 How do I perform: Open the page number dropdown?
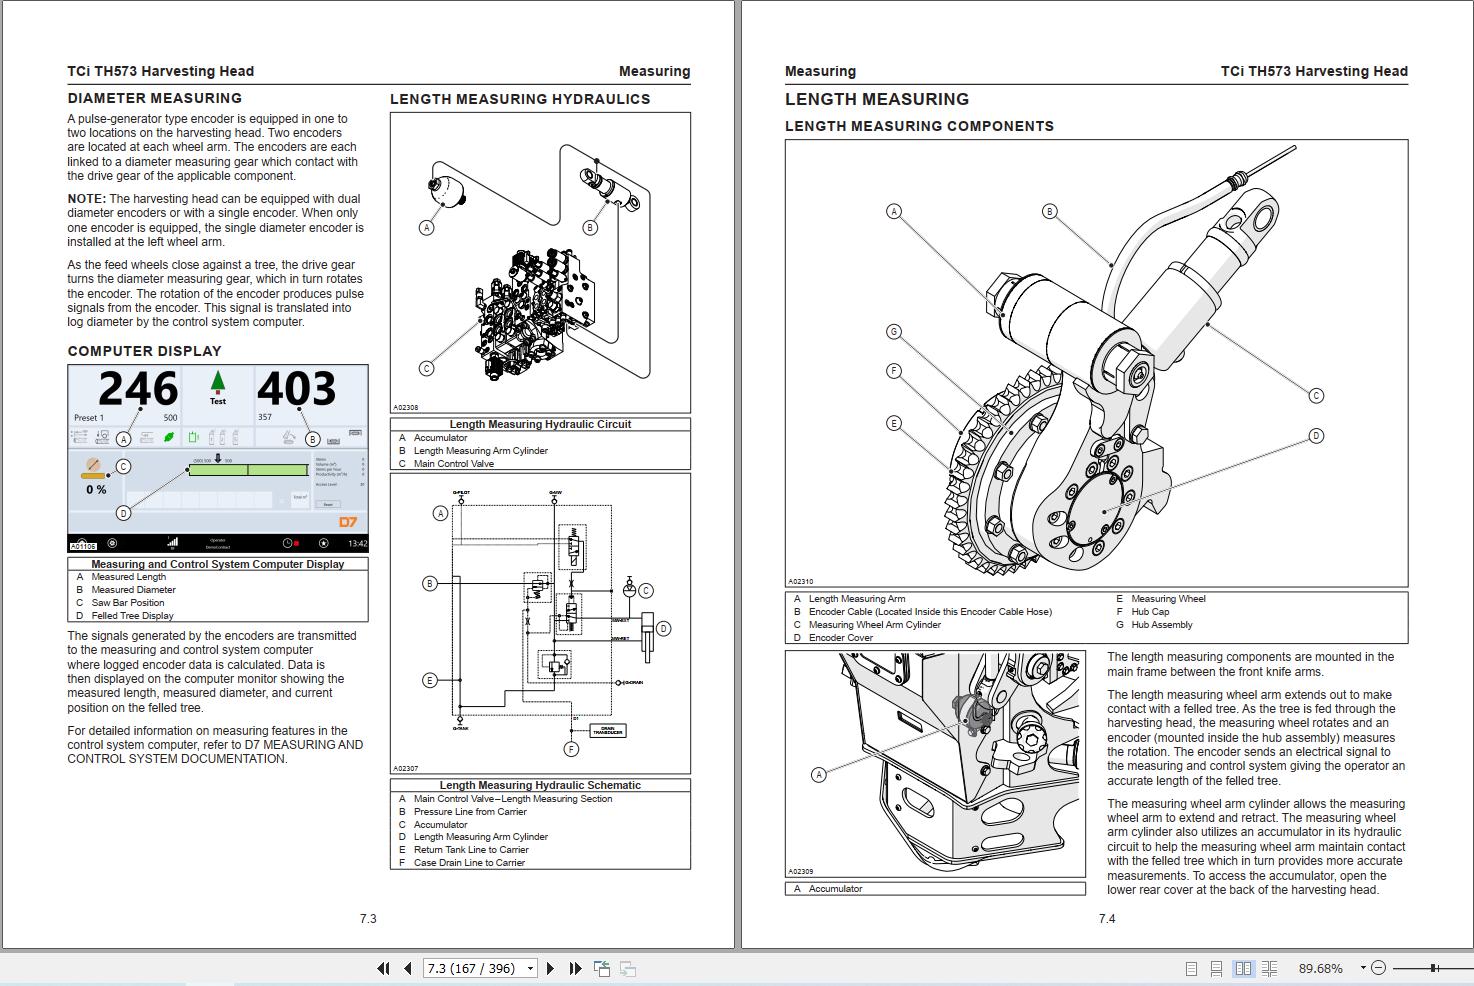point(530,968)
